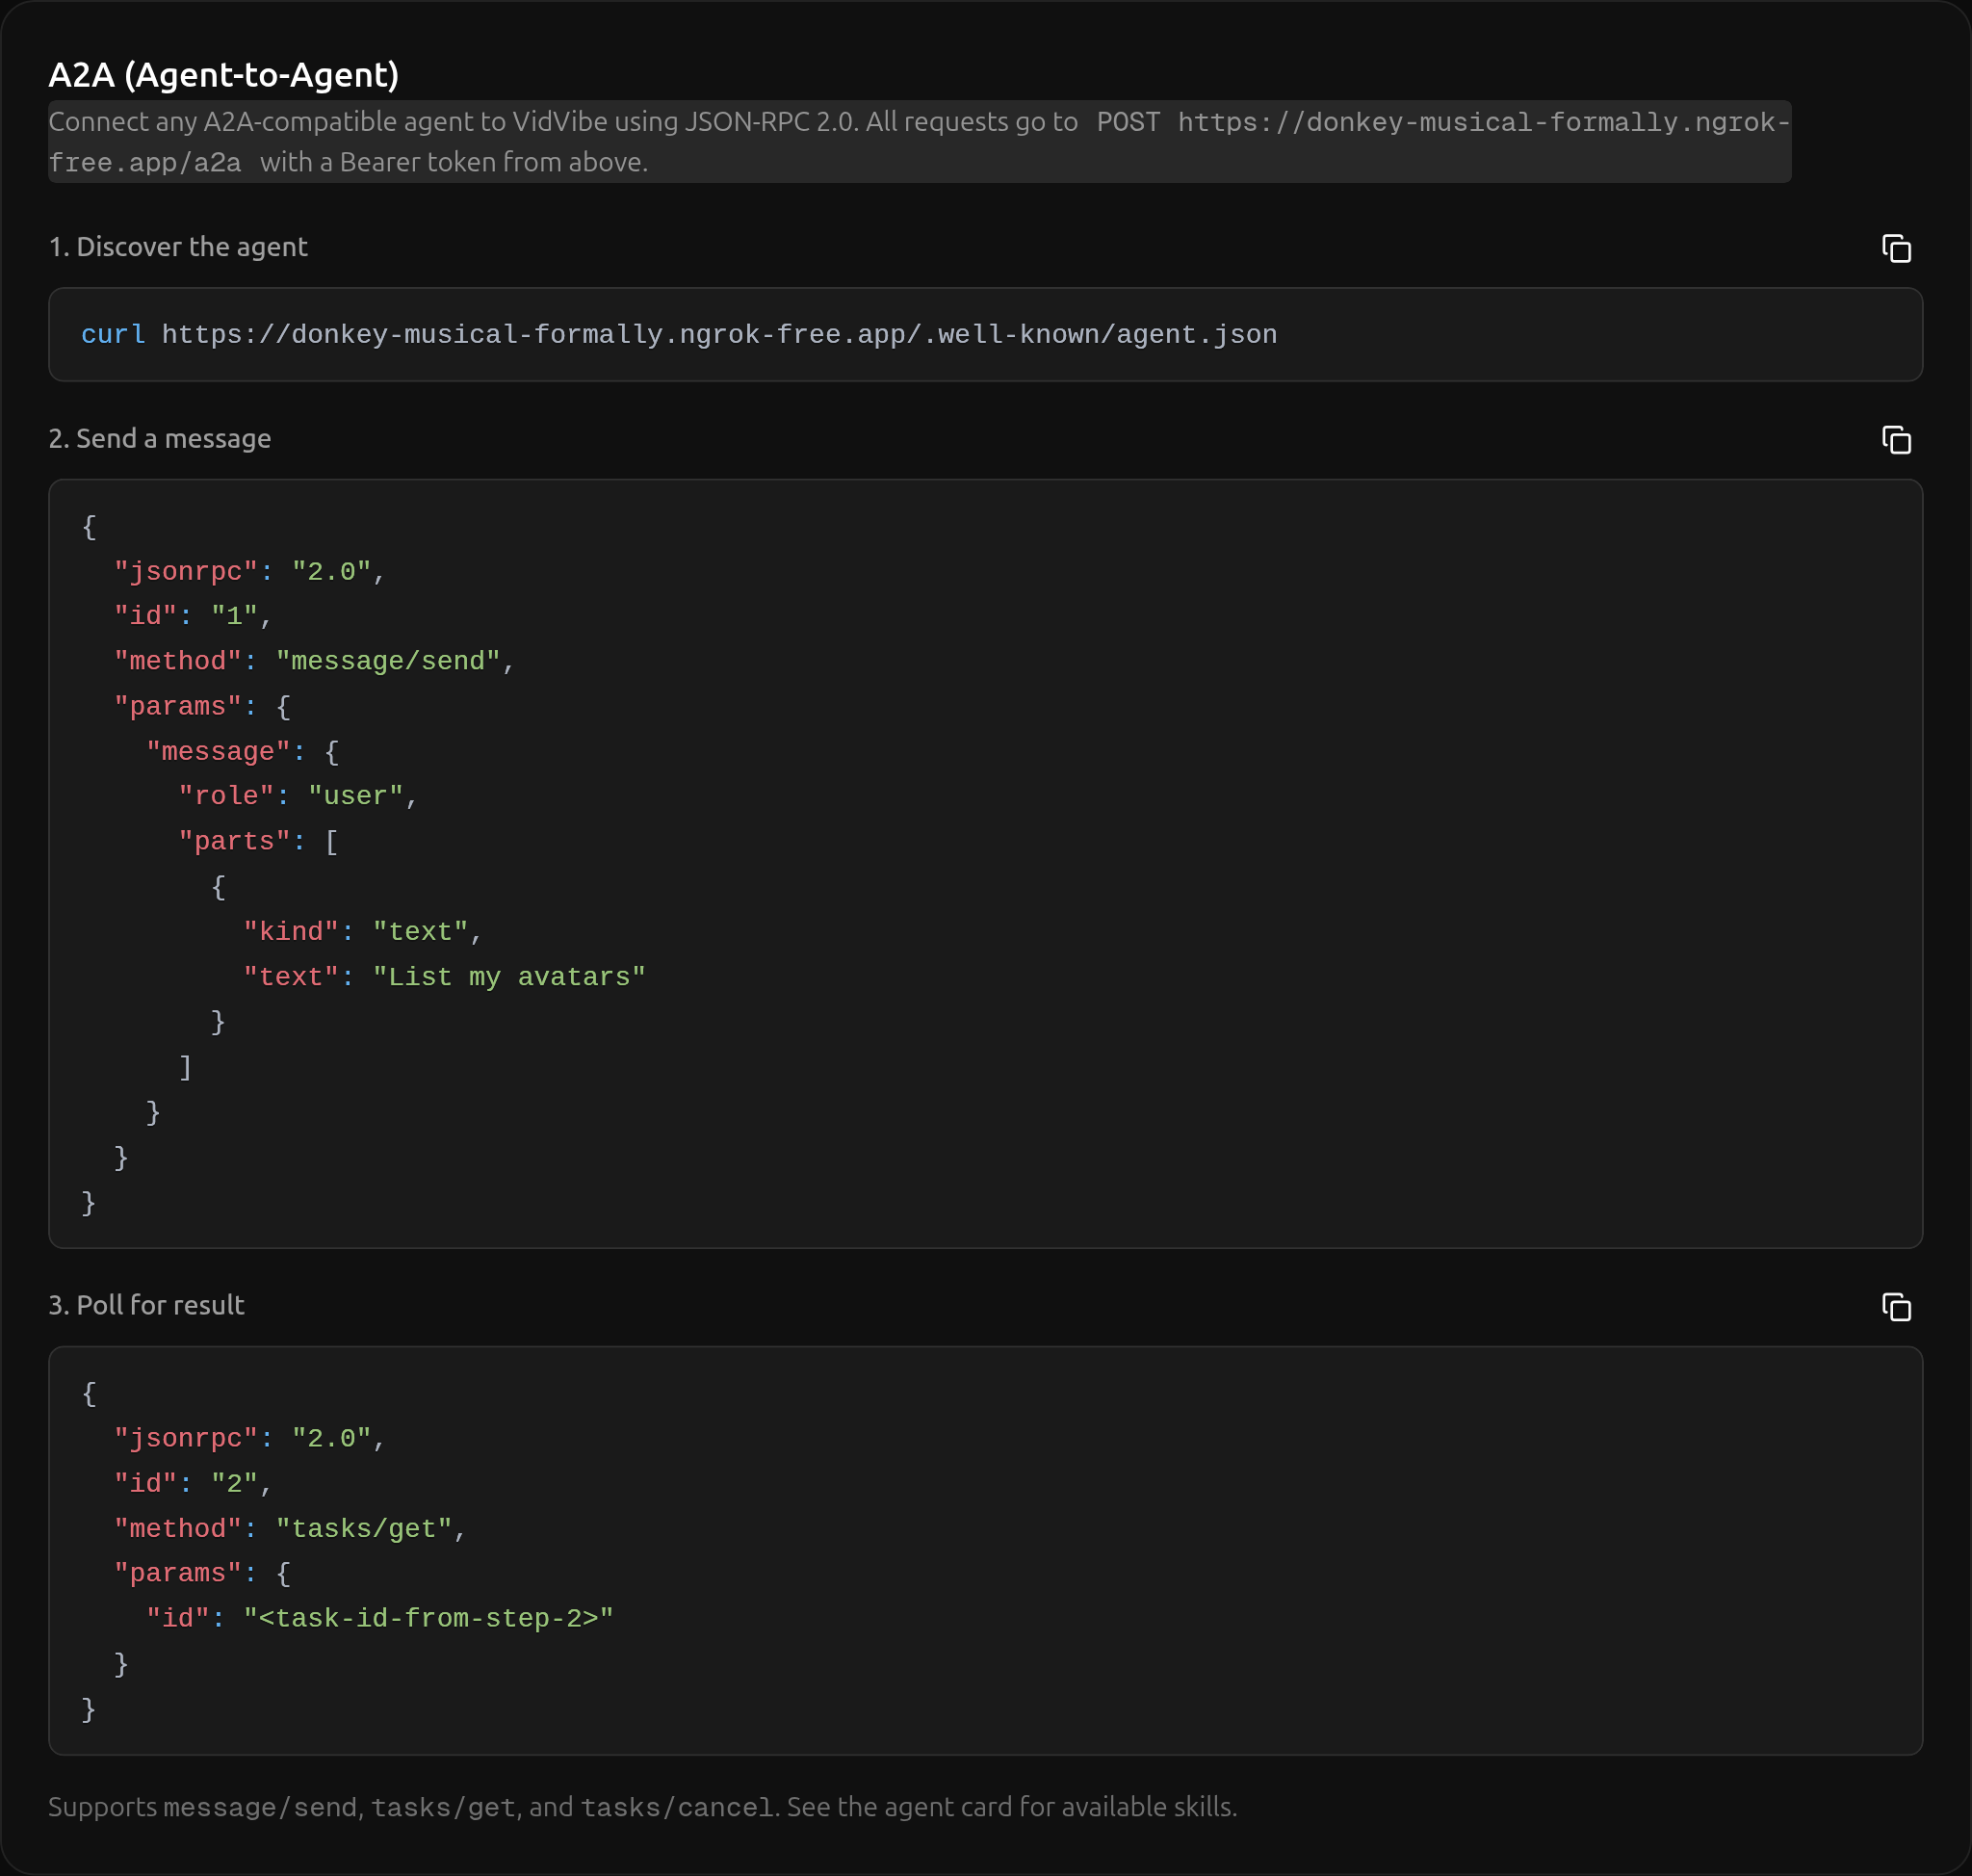Click the "params" line in Send a message block
The image size is (1972, 1876).
202,707
